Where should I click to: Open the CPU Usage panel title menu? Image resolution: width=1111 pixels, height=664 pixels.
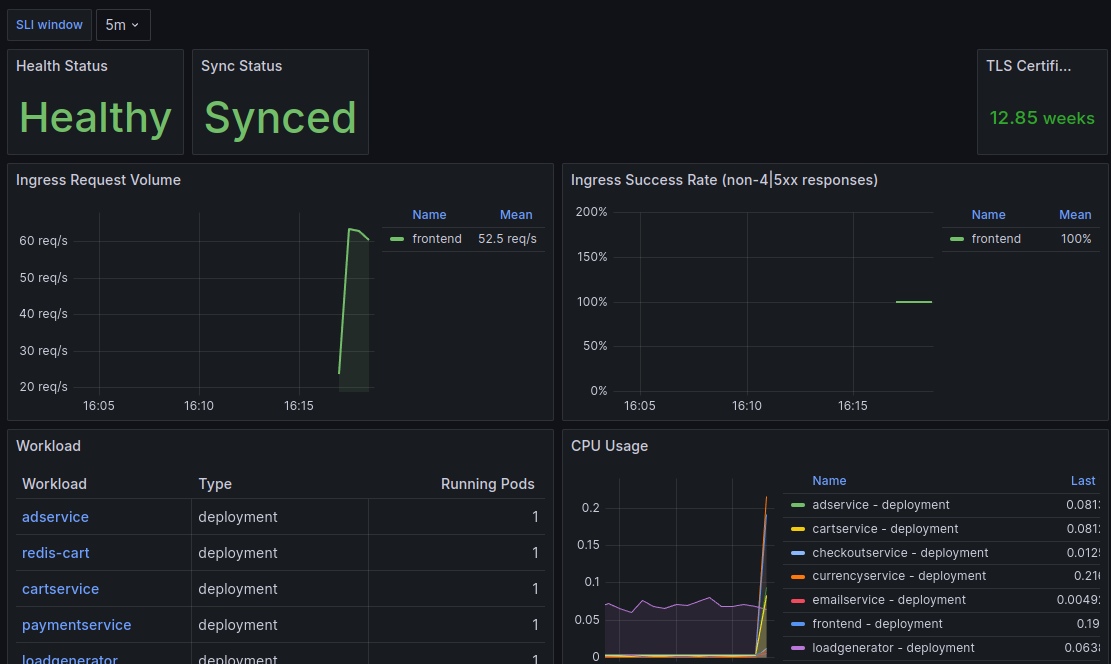(609, 446)
